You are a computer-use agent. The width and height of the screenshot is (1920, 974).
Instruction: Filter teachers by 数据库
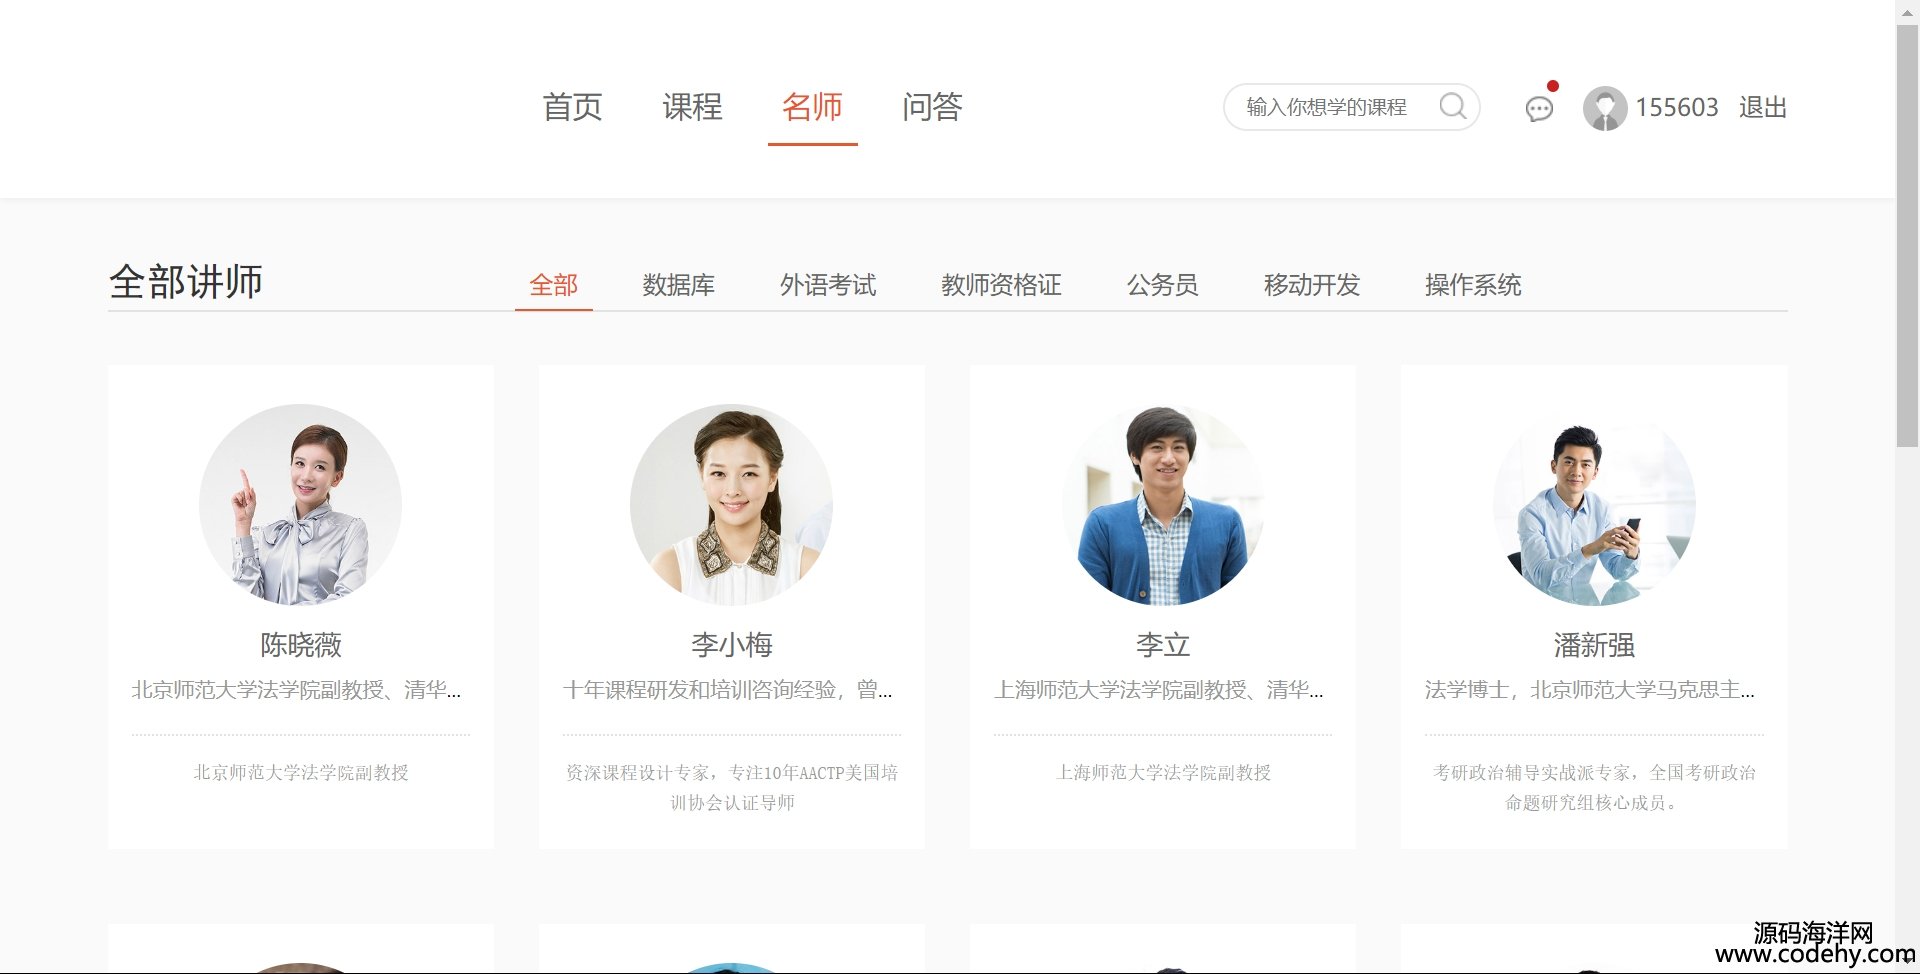pyautogui.click(x=678, y=285)
